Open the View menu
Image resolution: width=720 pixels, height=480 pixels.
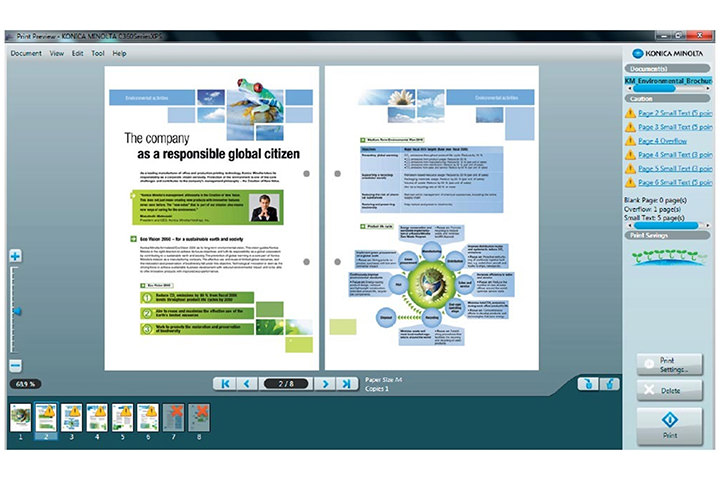coord(56,53)
